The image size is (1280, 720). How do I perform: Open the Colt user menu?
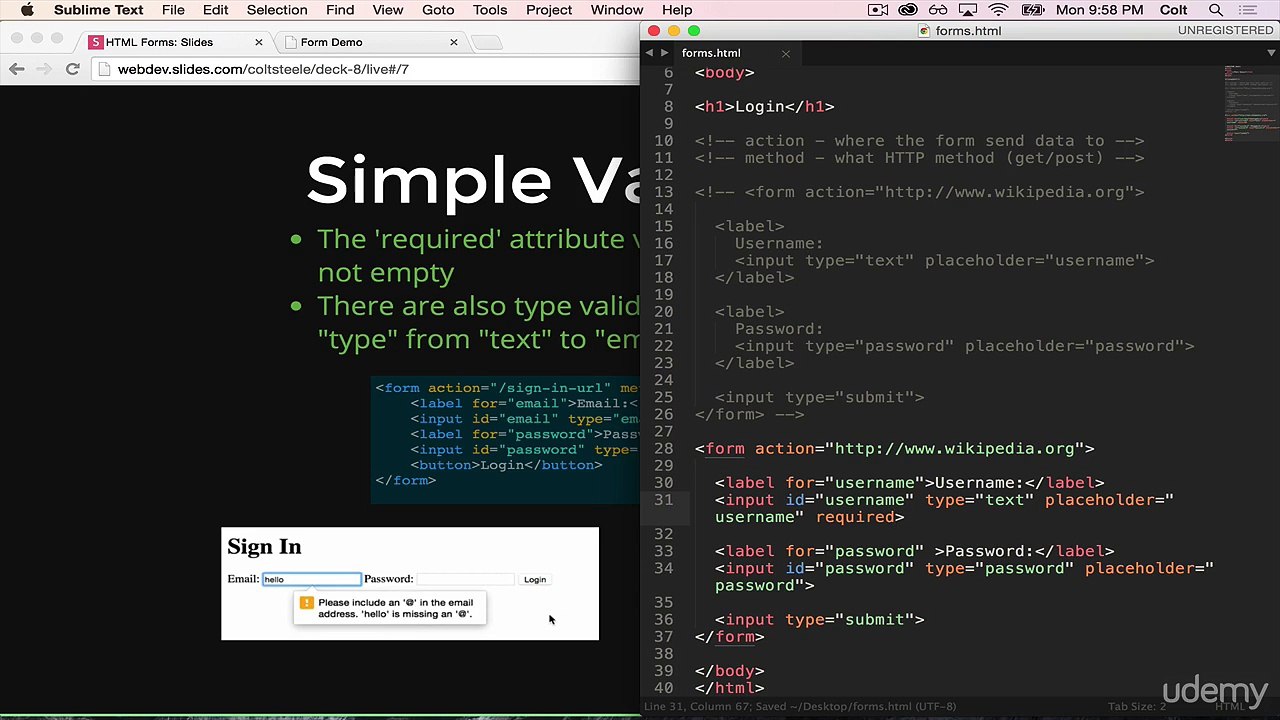click(x=1173, y=10)
